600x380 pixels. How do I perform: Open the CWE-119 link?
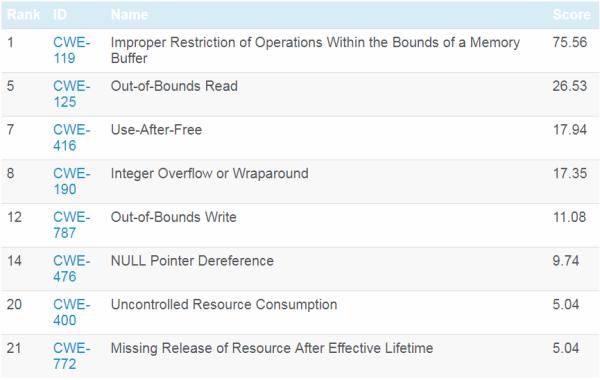pyautogui.click(x=72, y=50)
